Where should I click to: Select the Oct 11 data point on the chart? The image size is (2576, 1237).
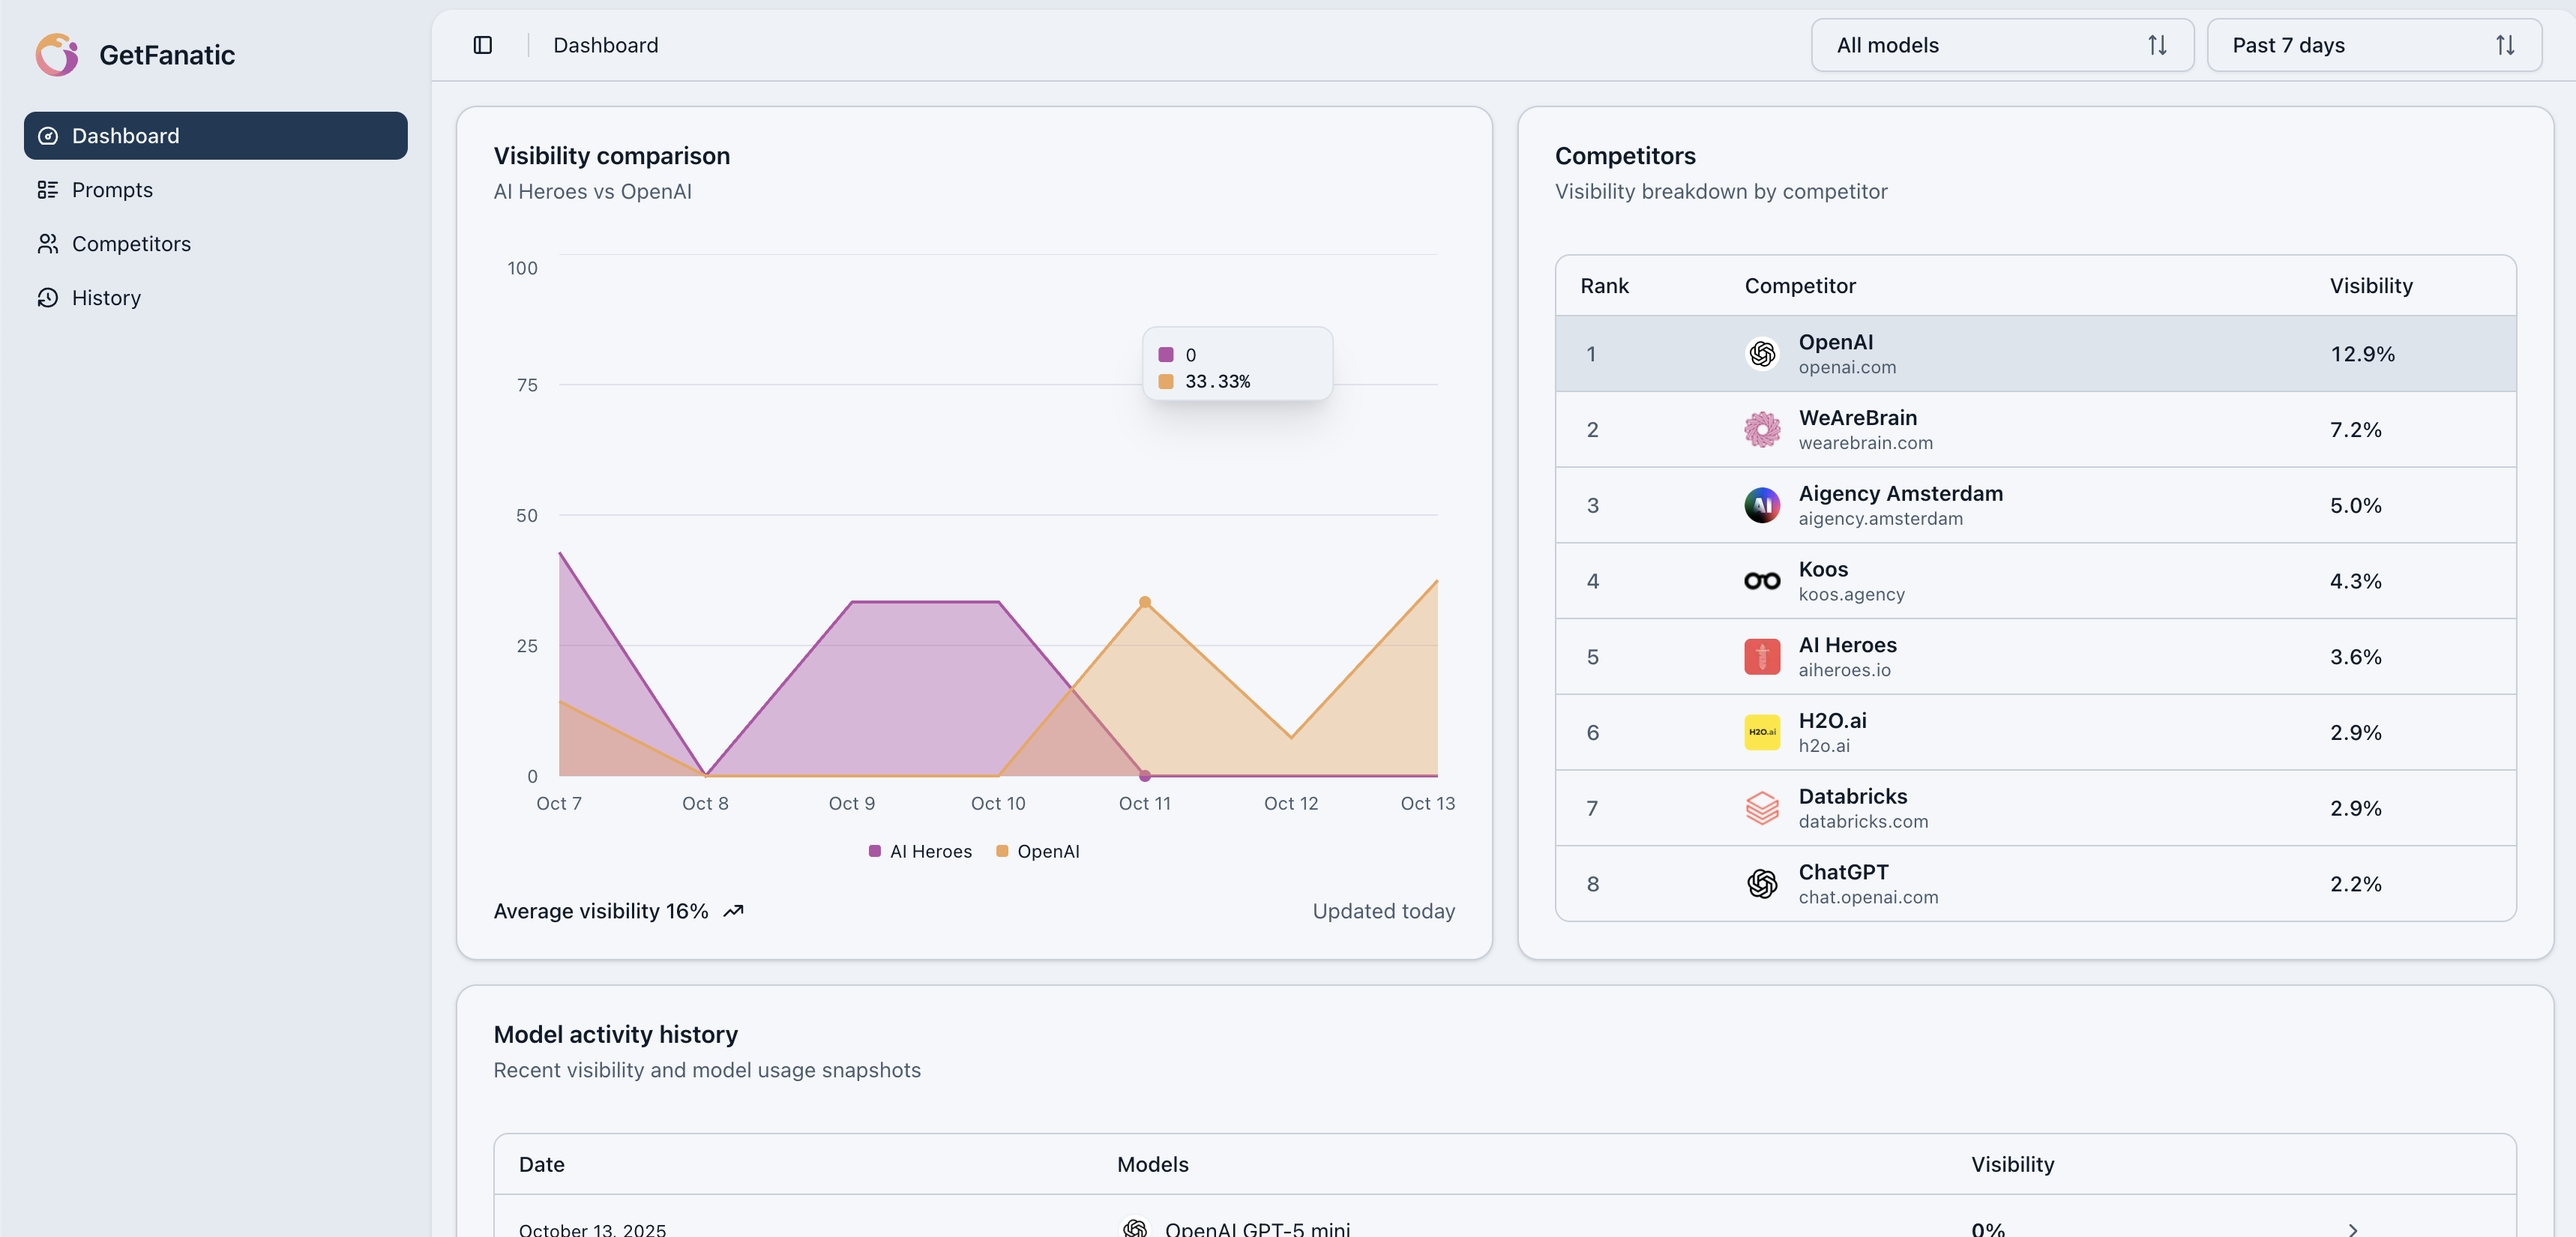[x=1145, y=603]
